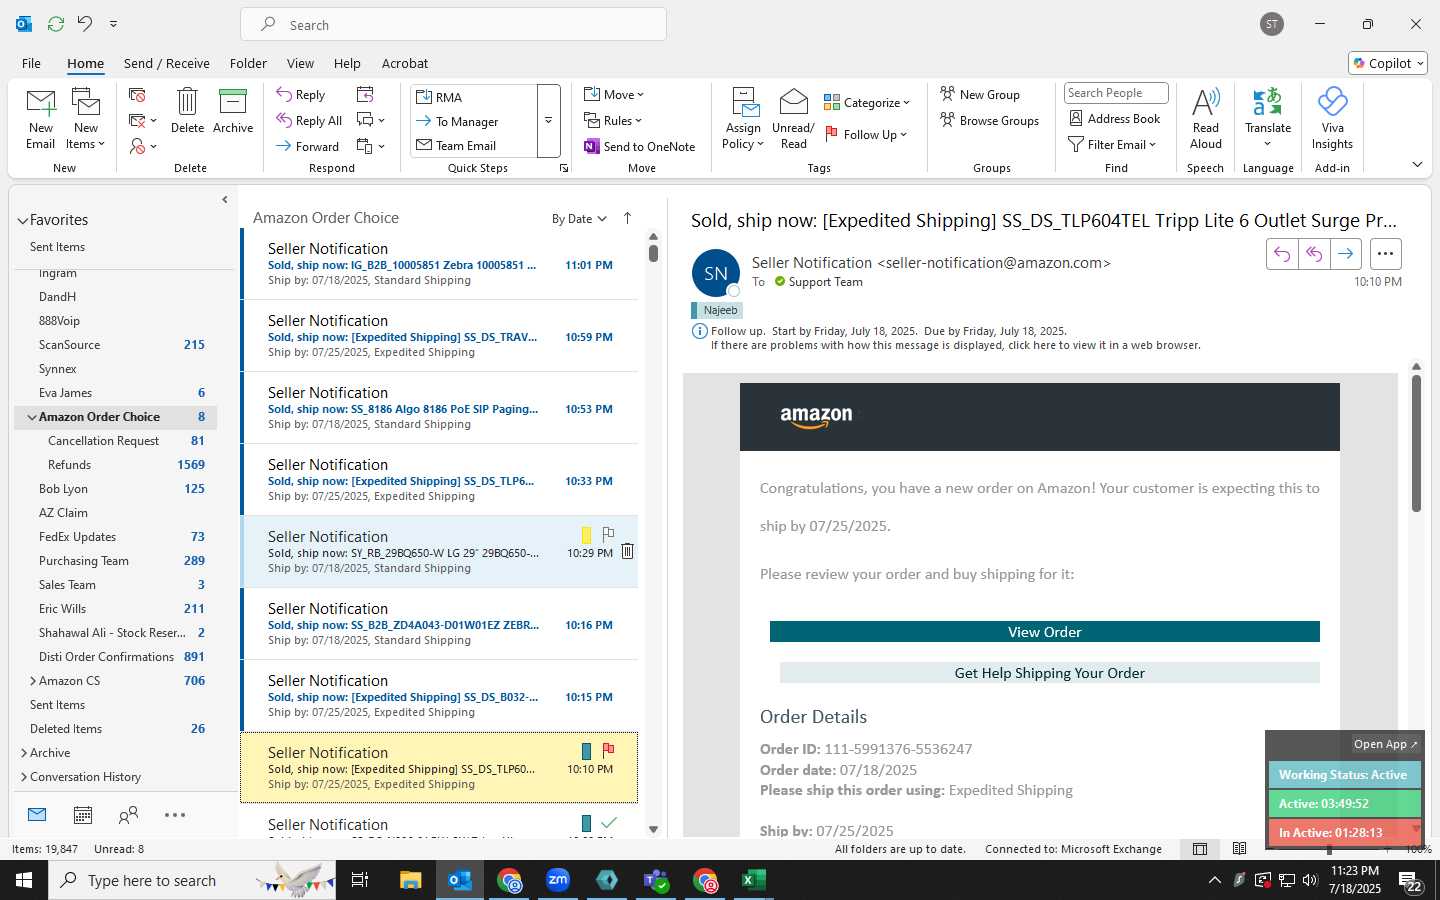Switch to the Folder tab
The width and height of the screenshot is (1440, 900).
[x=248, y=63]
